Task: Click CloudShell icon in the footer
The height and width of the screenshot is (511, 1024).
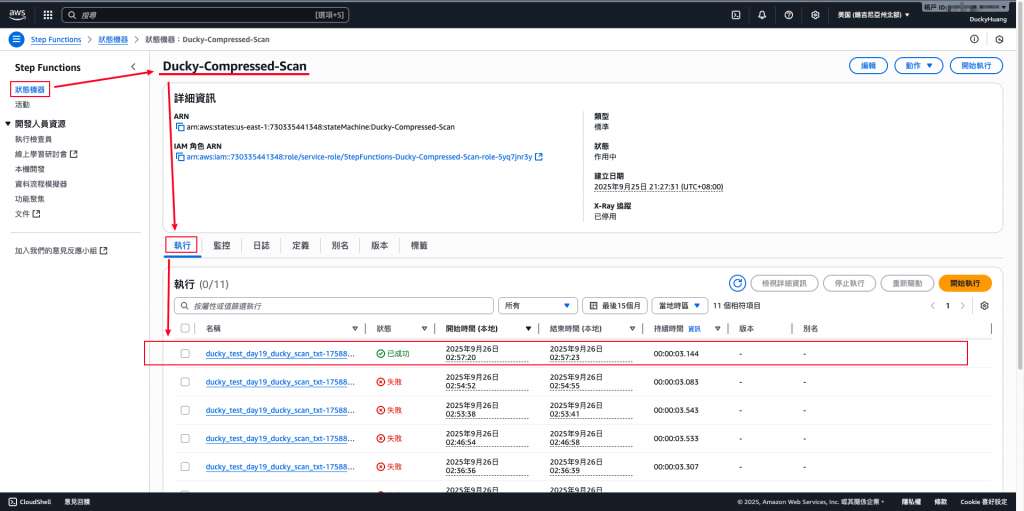Action: click(x=14, y=502)
